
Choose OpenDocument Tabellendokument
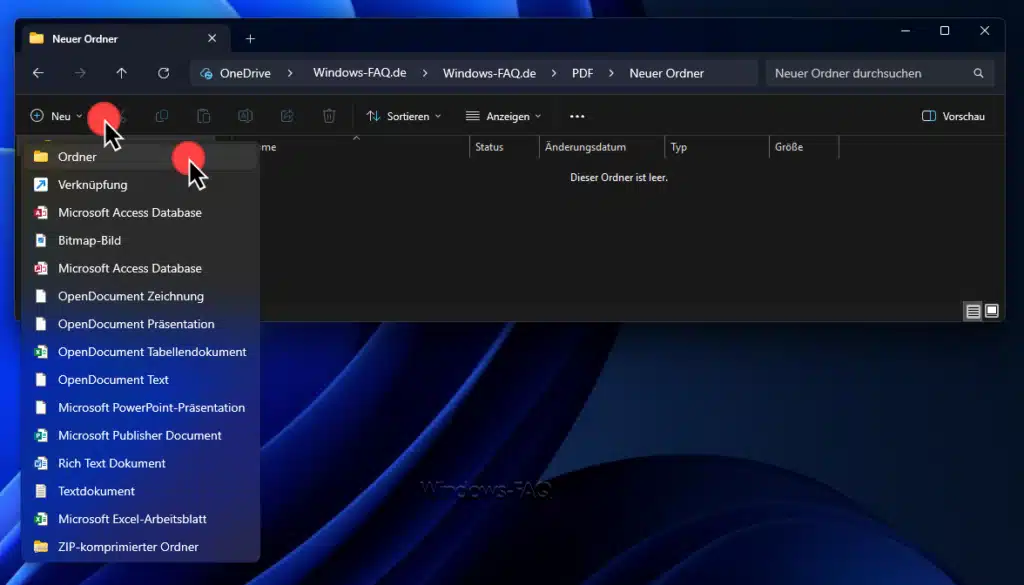(x=140, y=352)
